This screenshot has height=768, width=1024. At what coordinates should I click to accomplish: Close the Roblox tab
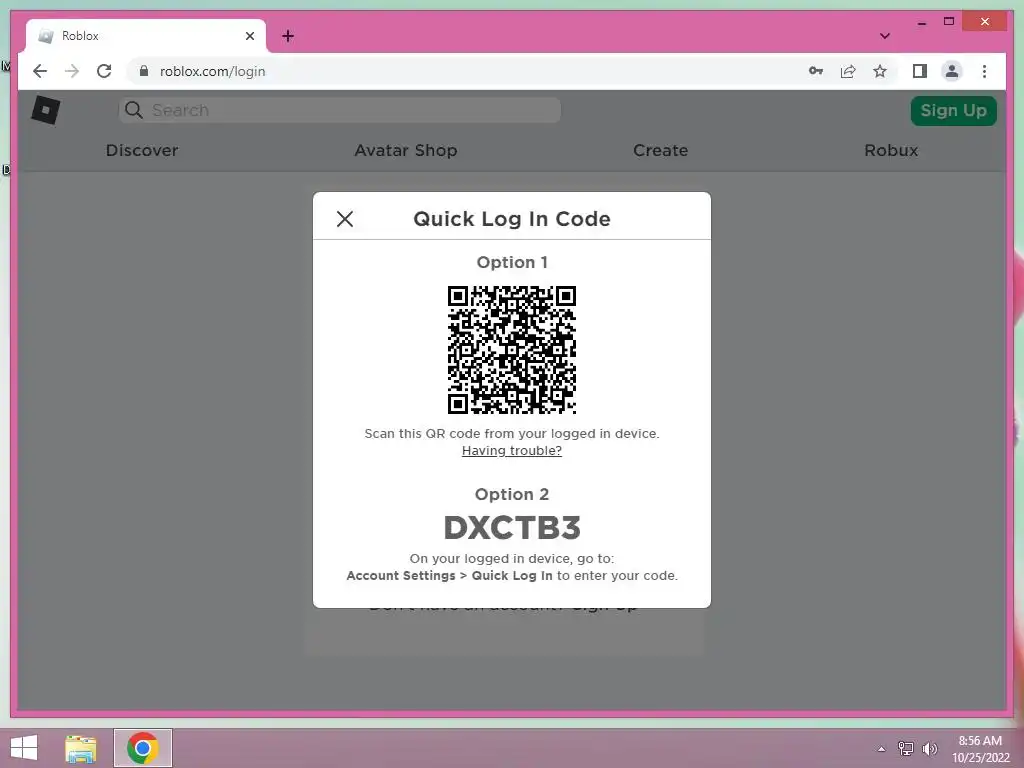(249, 36)
